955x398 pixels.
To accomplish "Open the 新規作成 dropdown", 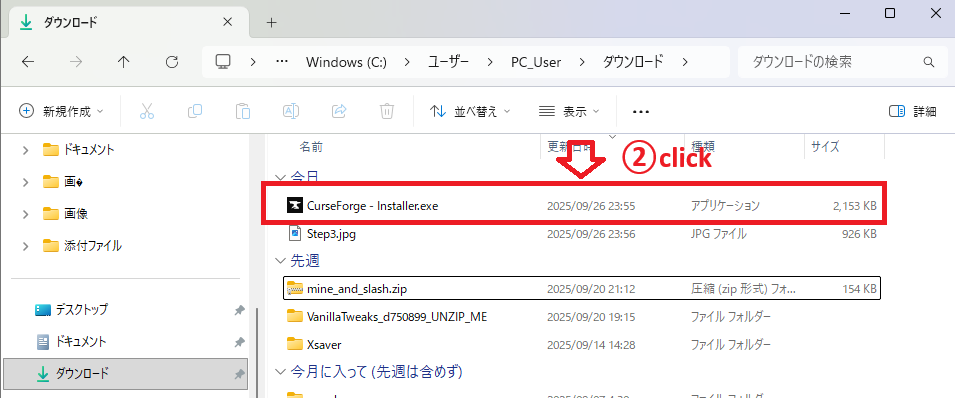I will click(61, 111).
